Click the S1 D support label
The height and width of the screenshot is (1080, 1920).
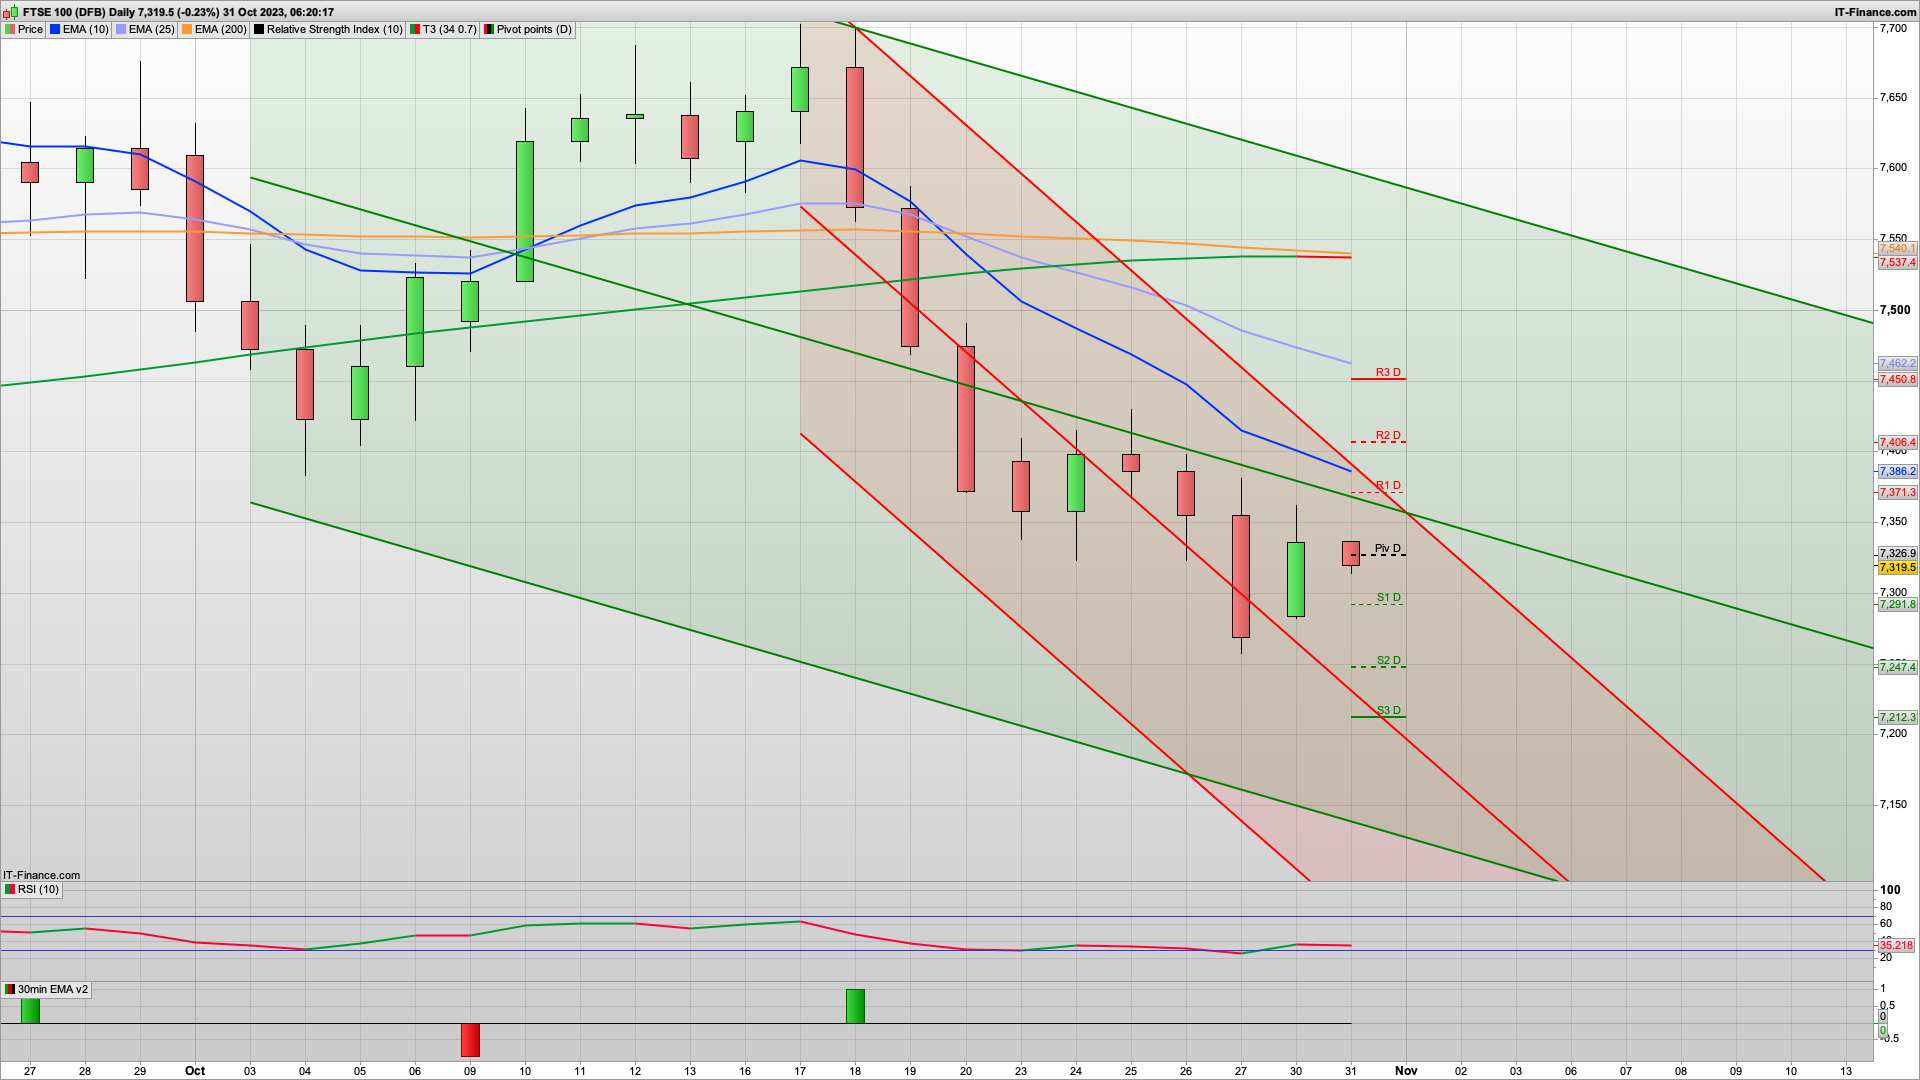(x=1388, y=597)
